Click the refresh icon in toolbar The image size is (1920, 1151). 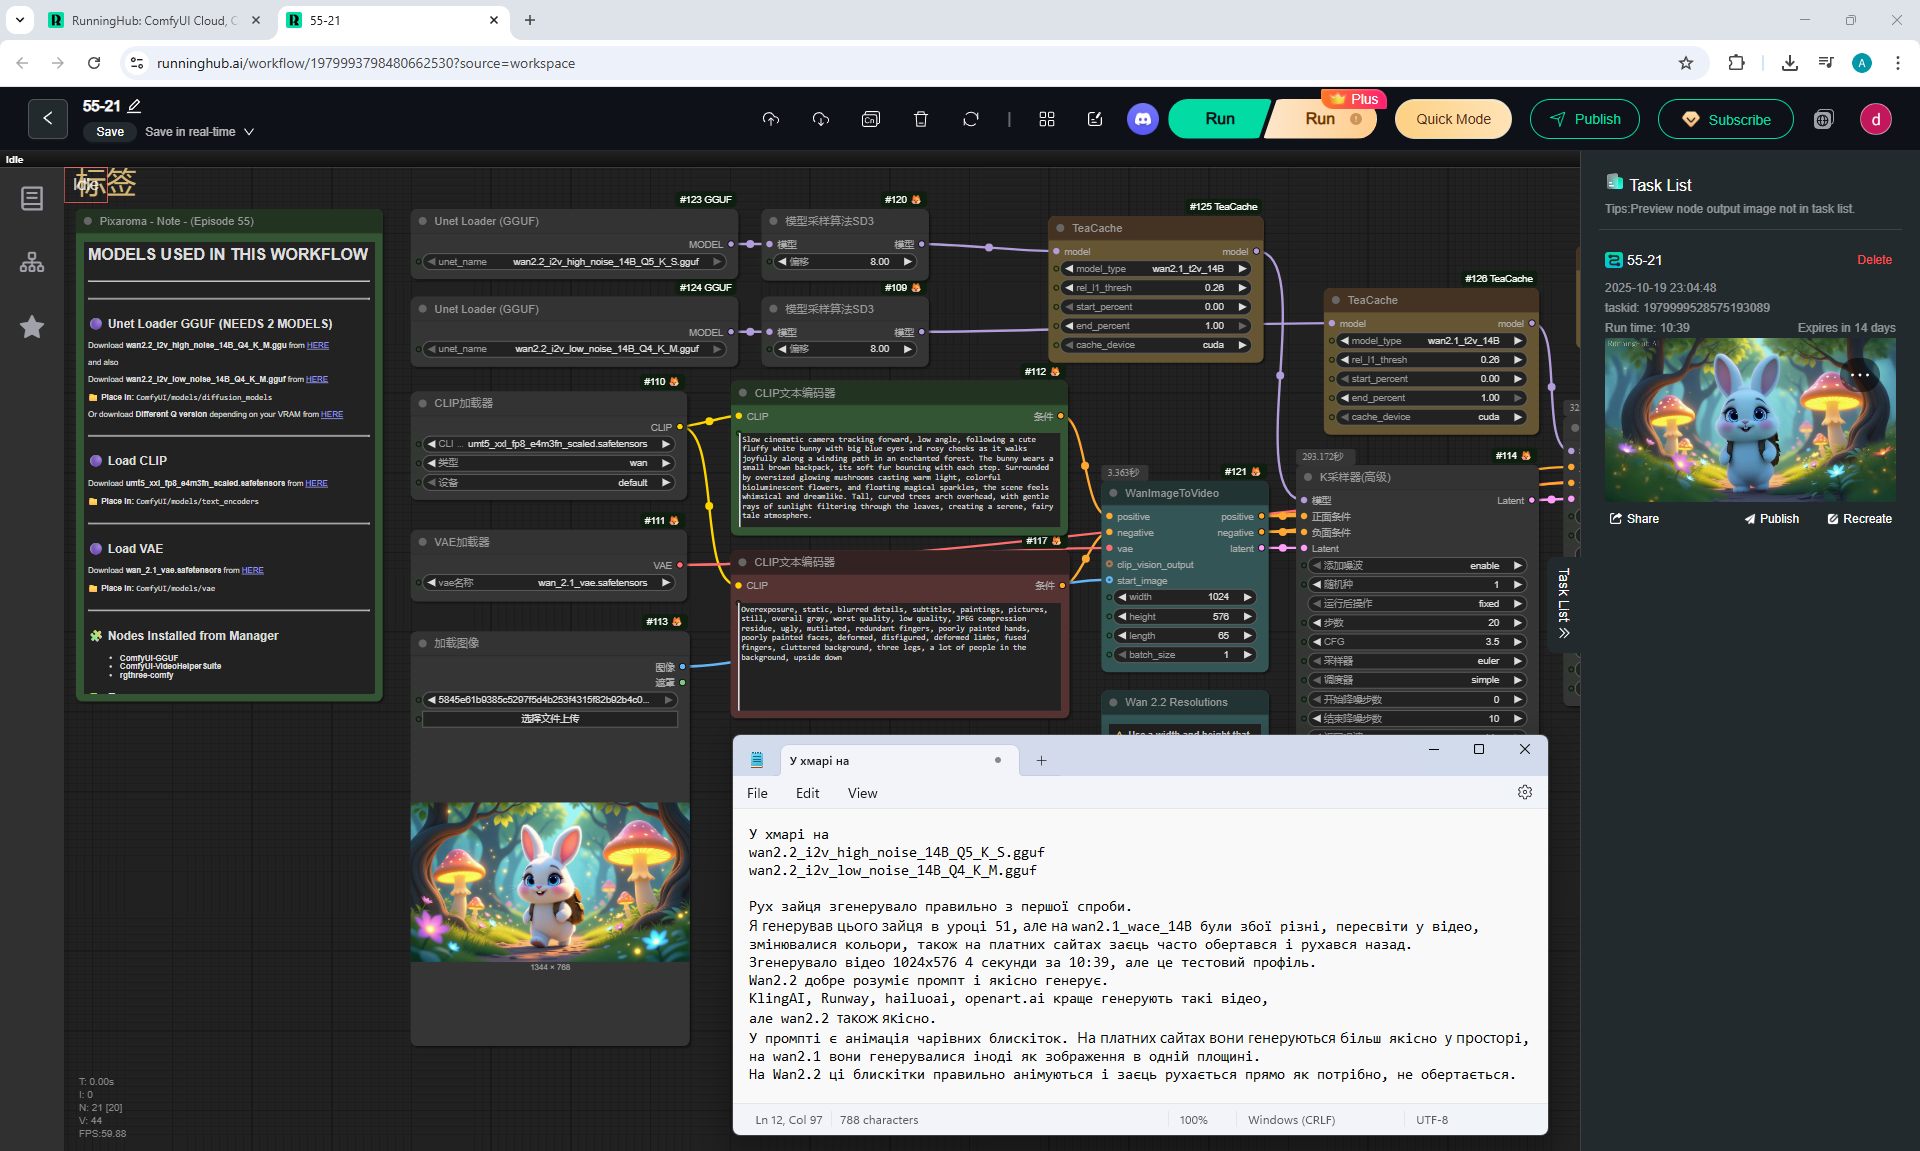click(x=970, y=119)
